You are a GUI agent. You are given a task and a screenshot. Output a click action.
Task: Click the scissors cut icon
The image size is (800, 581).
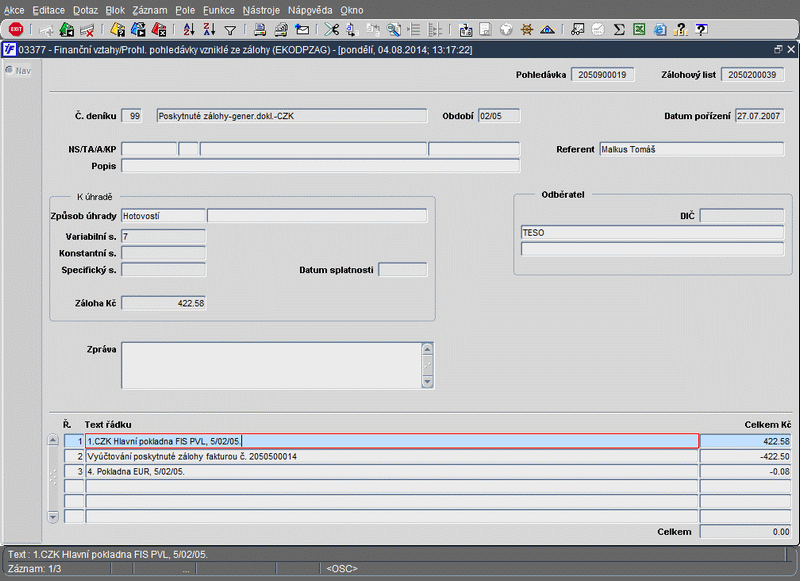tap(331, 30)
